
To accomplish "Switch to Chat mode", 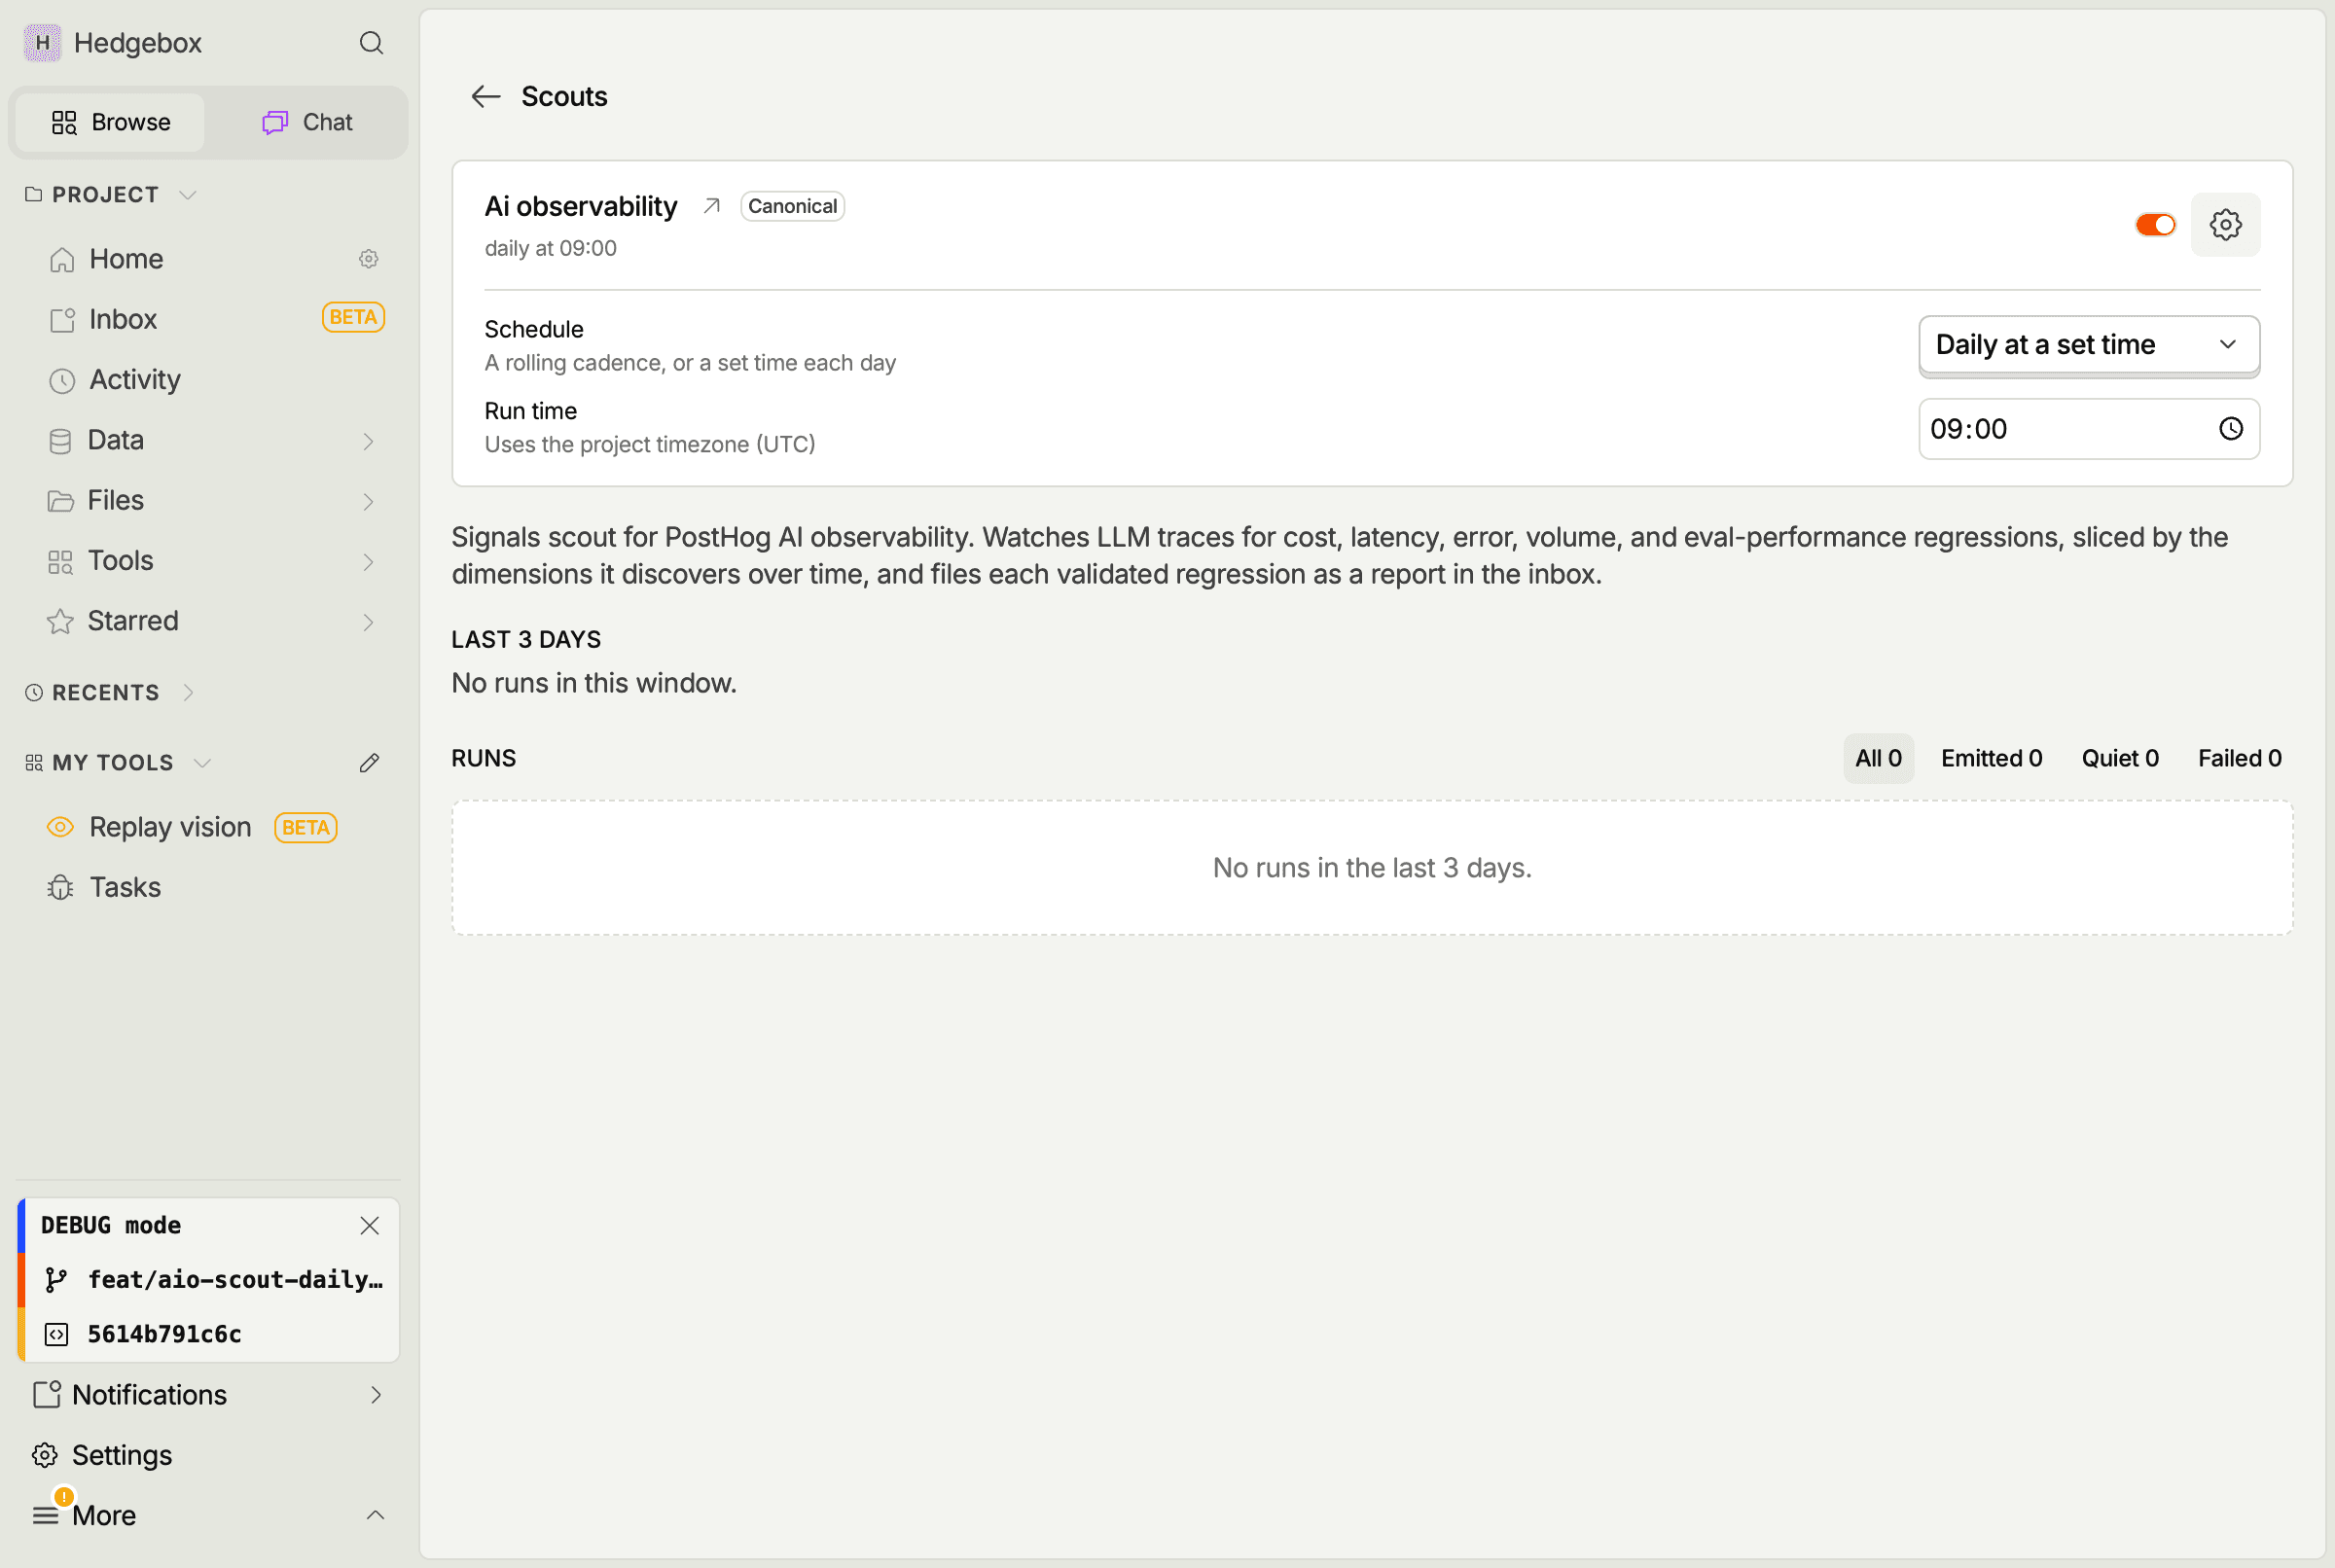I will pyautogui.click(x=307, y=122).
